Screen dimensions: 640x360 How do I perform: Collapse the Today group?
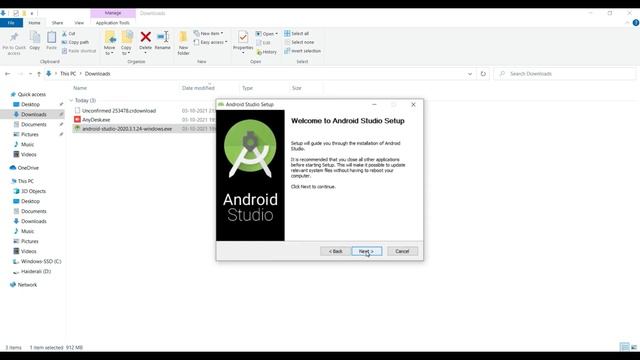pos(71,100)
